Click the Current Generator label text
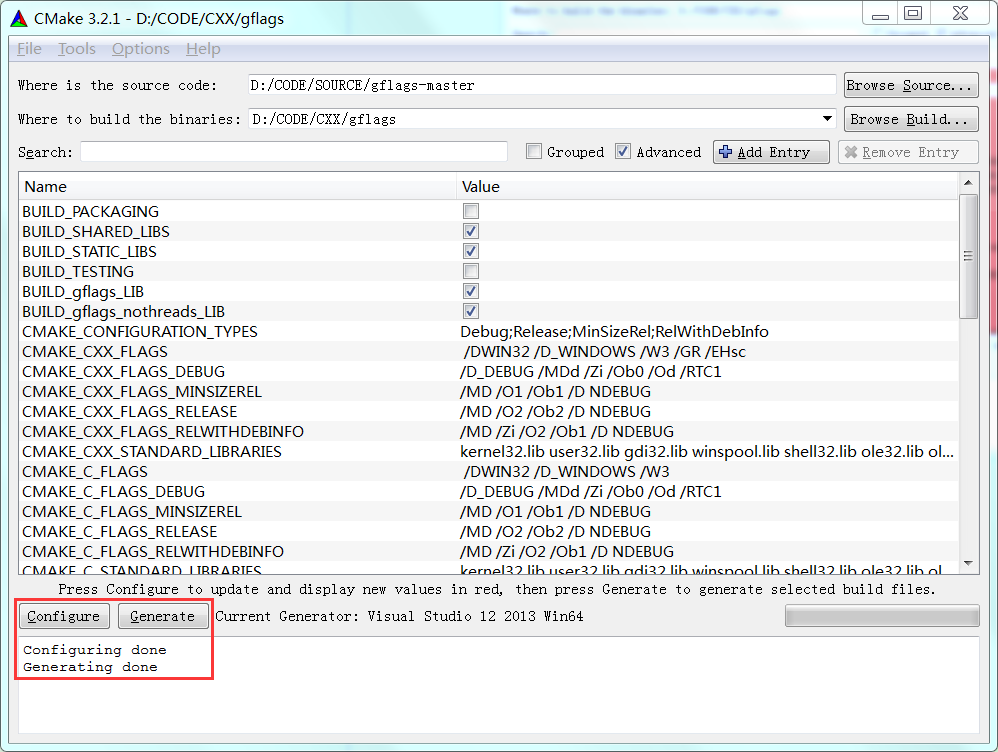The image size is (998, 752). pyautogui.click(x=399, y=616)
